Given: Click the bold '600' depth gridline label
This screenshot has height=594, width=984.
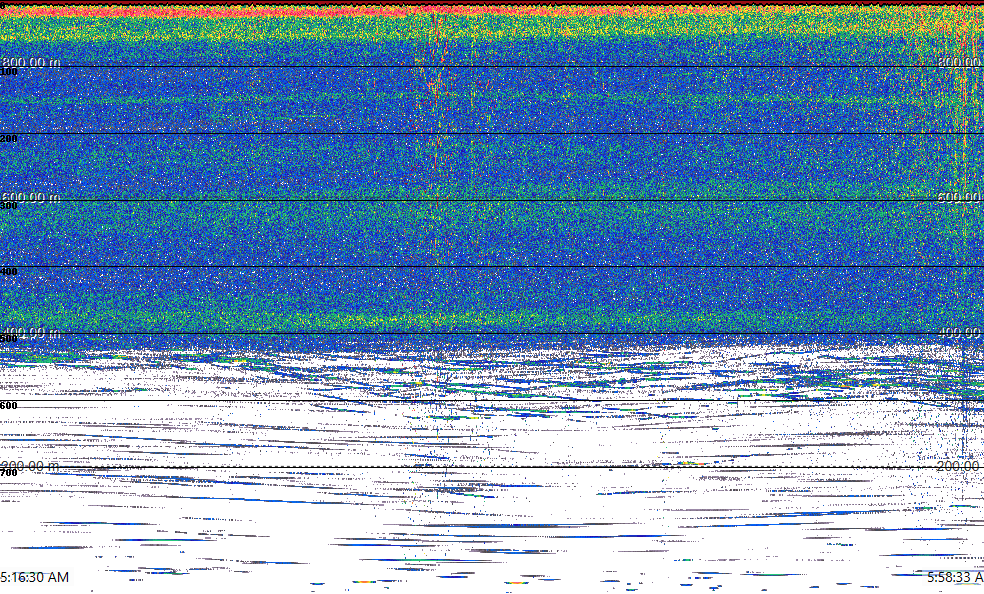Looking at the screenshot, I should click(x=9, y=406).
